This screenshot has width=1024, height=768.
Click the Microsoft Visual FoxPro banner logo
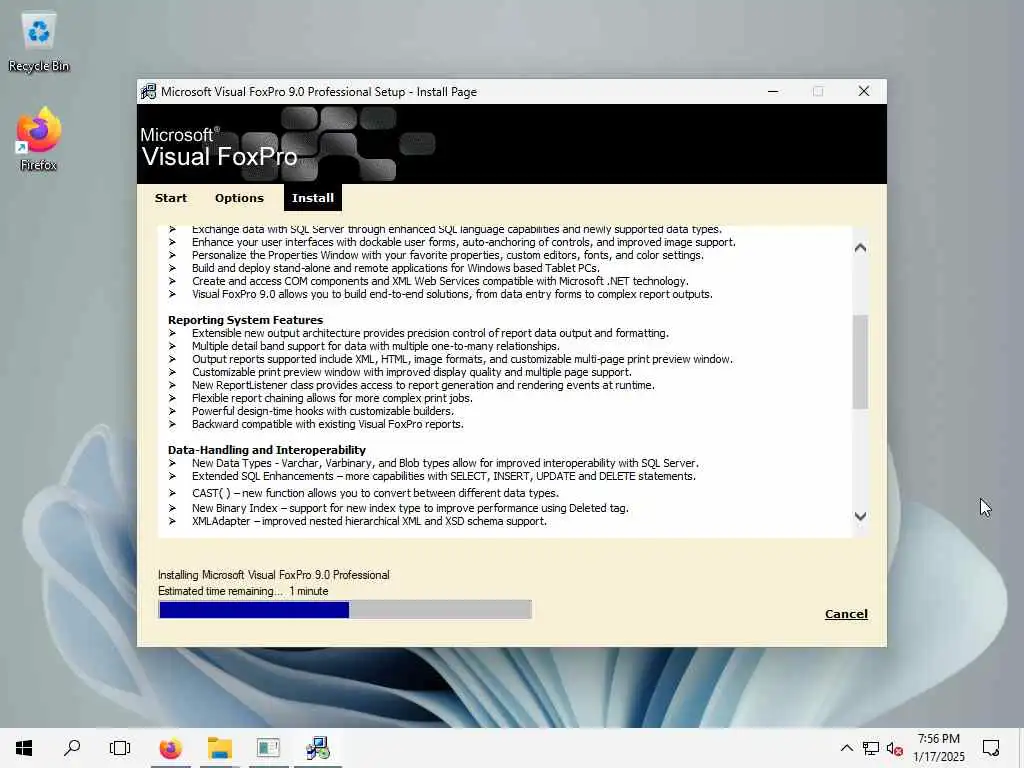(x=287, y=145)
